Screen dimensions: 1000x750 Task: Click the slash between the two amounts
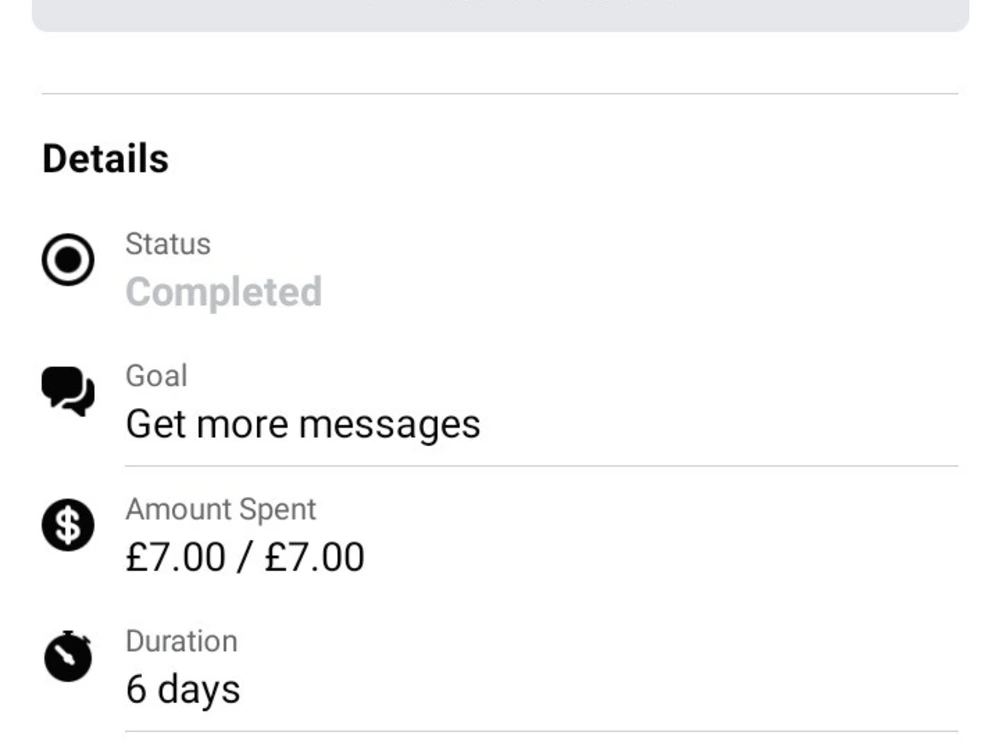coord(244,557)
